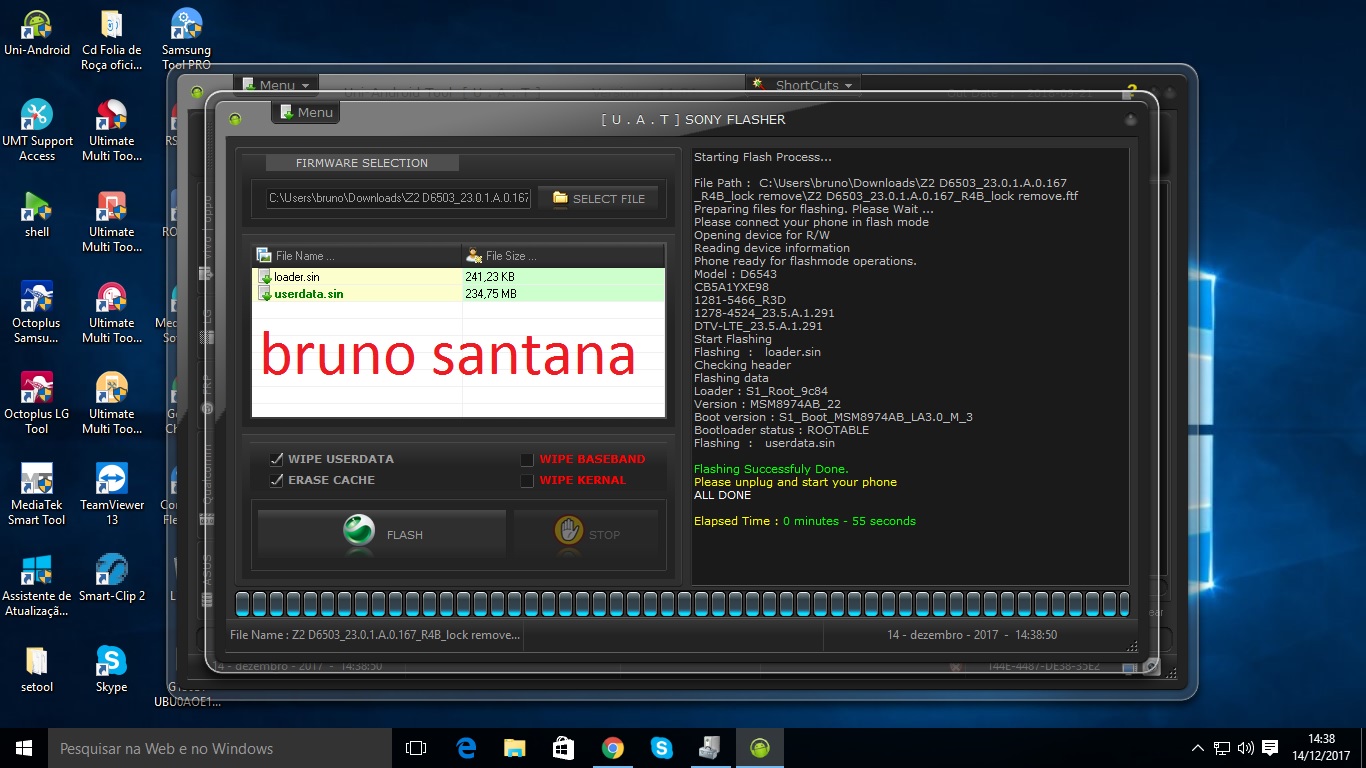Open shell desktop shortcut
Viewport: 1366px width, 768px height.
pyautogui.click(x=37, y=214)
